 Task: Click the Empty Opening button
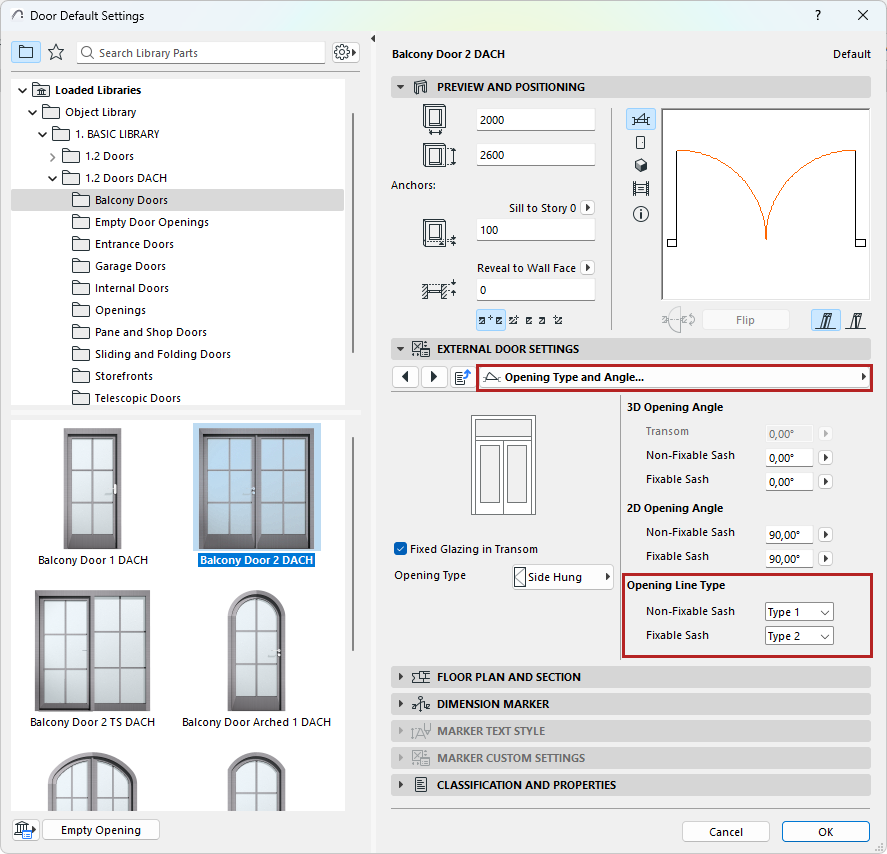(x=101, y=830)
